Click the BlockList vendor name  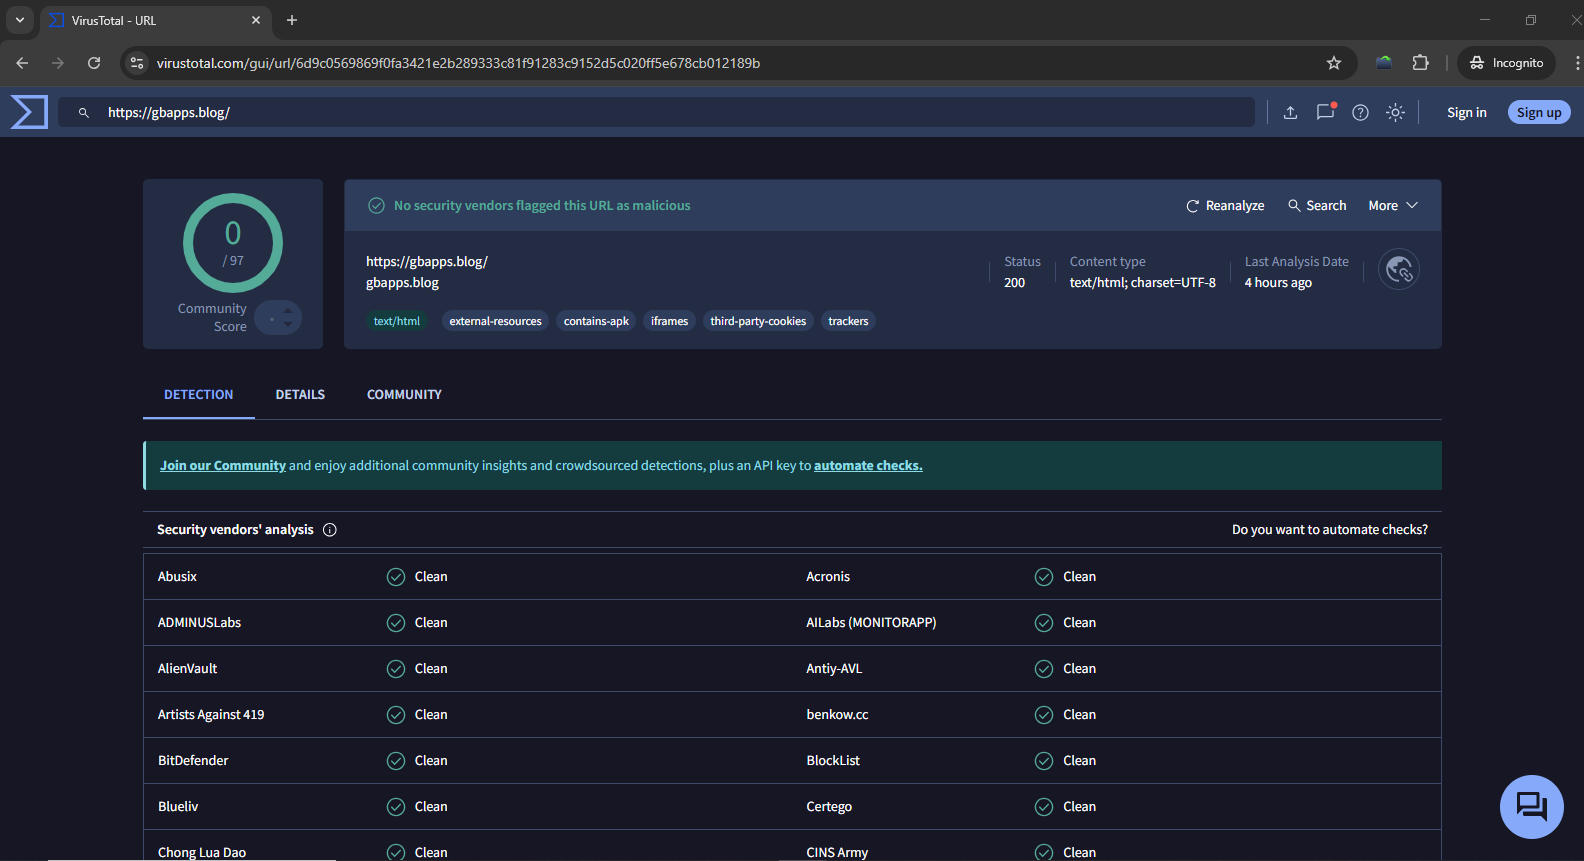833,761
